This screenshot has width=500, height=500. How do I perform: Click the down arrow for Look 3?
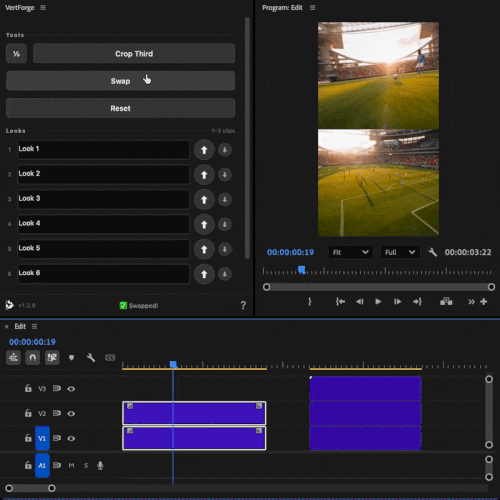coord(225,200)
